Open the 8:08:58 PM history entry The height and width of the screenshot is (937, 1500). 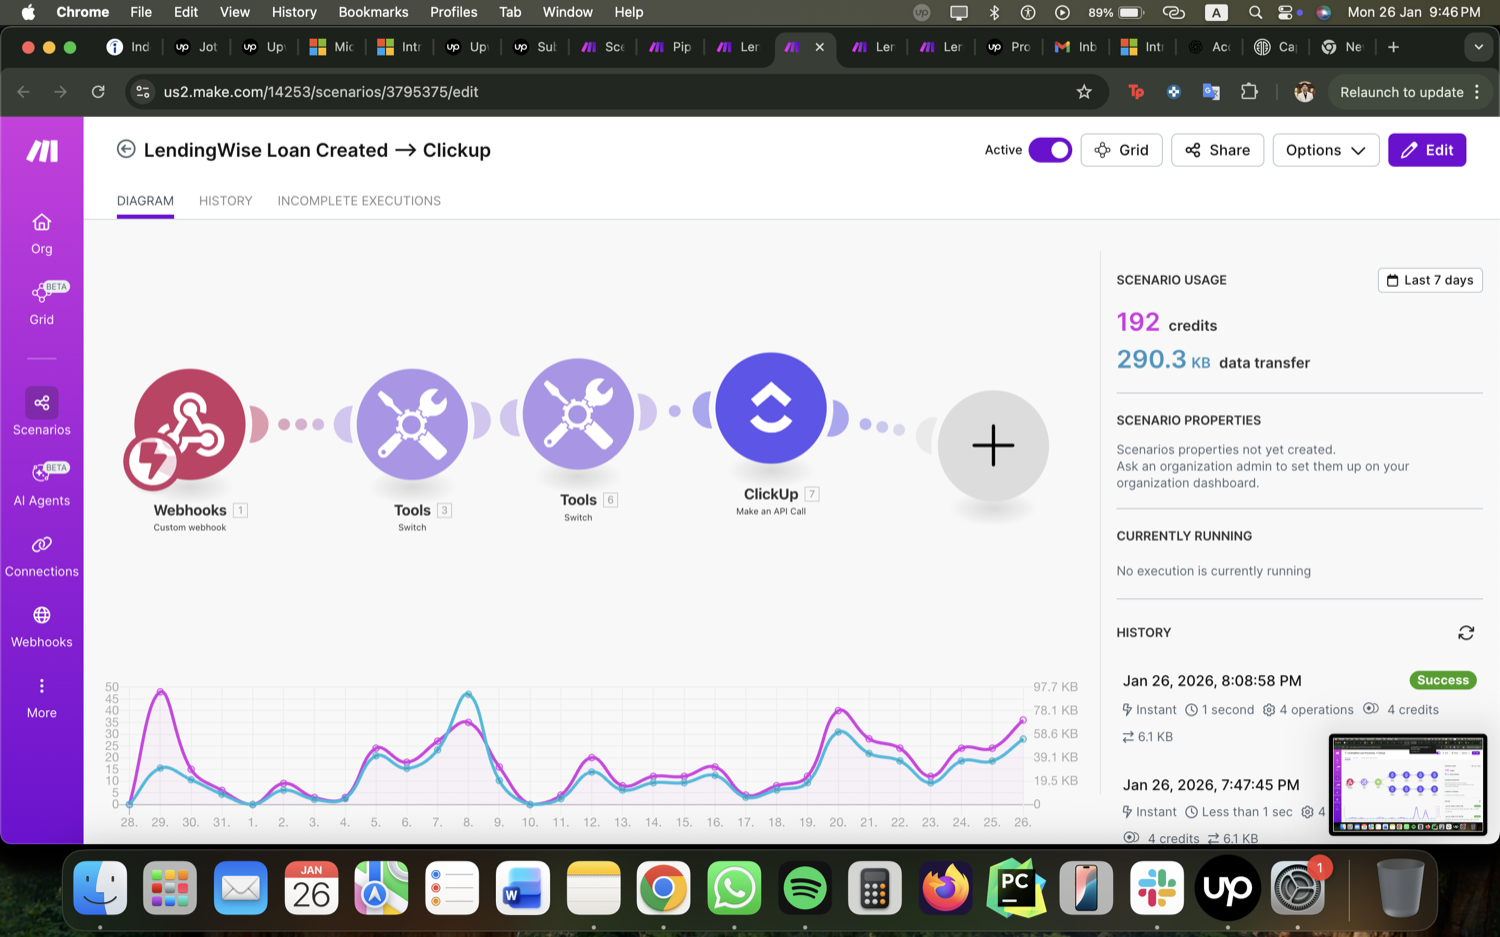pyautogui.click(x=1212, y=681)
